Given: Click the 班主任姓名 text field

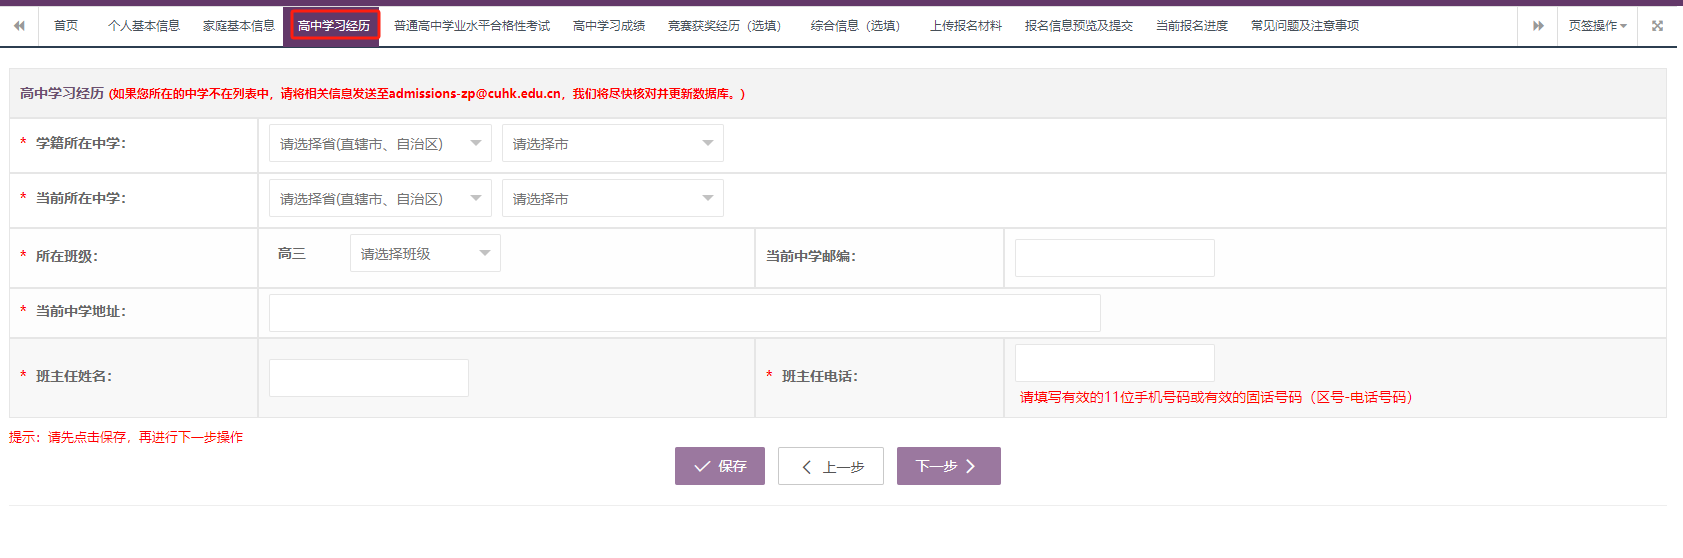Looking at the screenshot, I should tap(369, 378).
